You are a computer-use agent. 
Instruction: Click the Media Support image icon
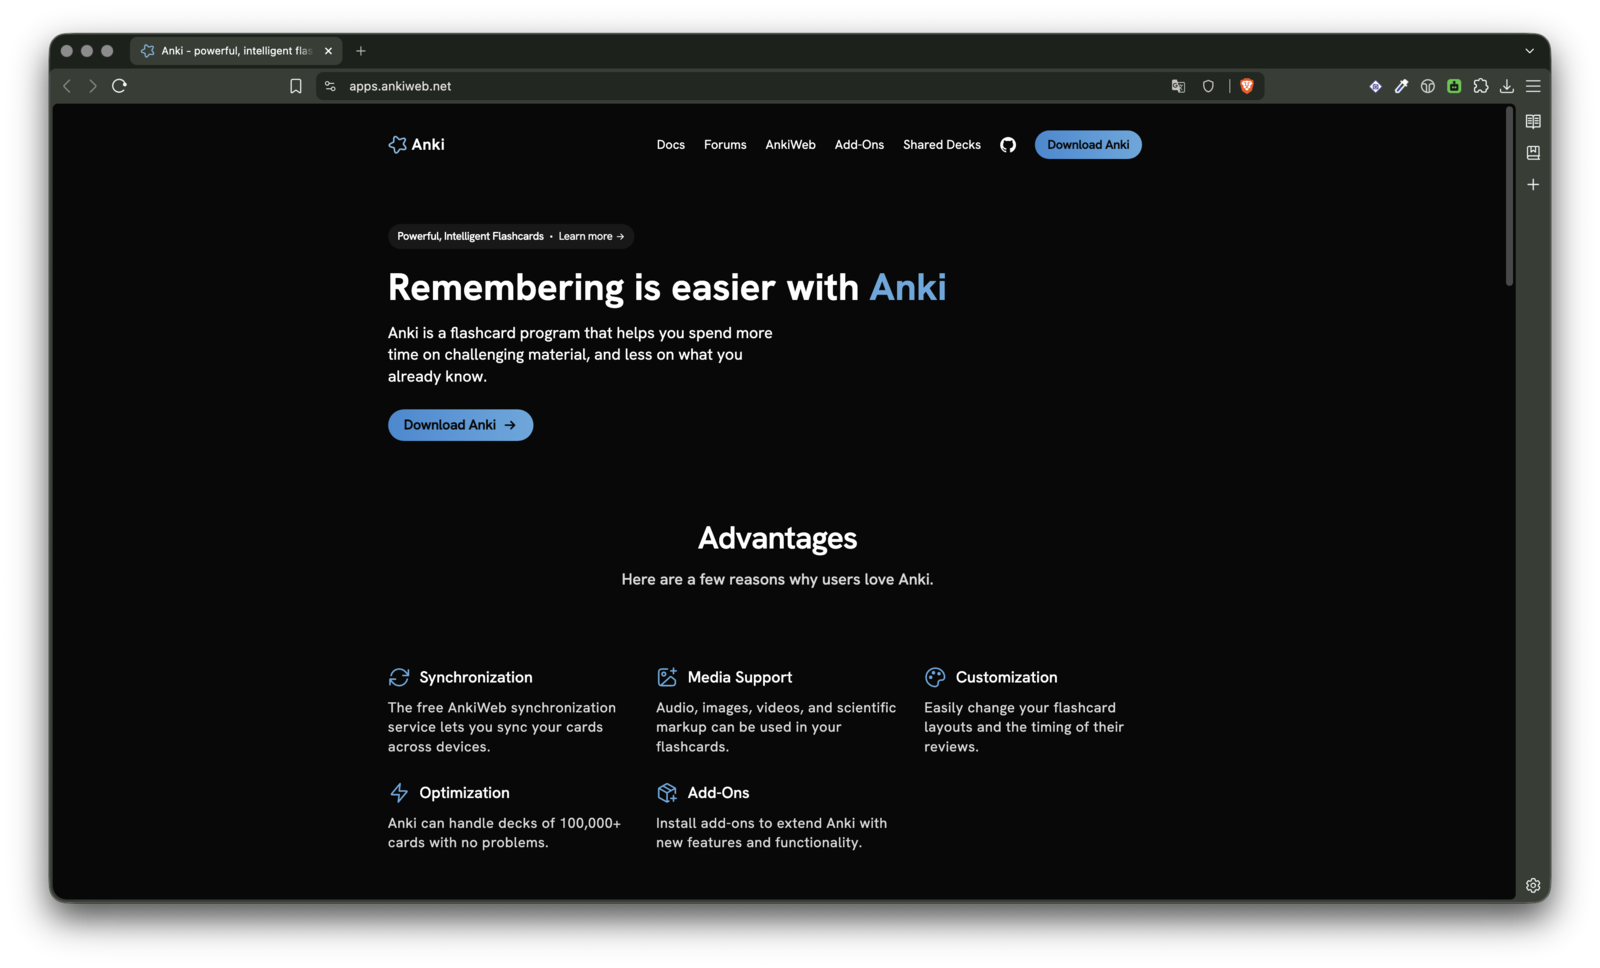667,678
